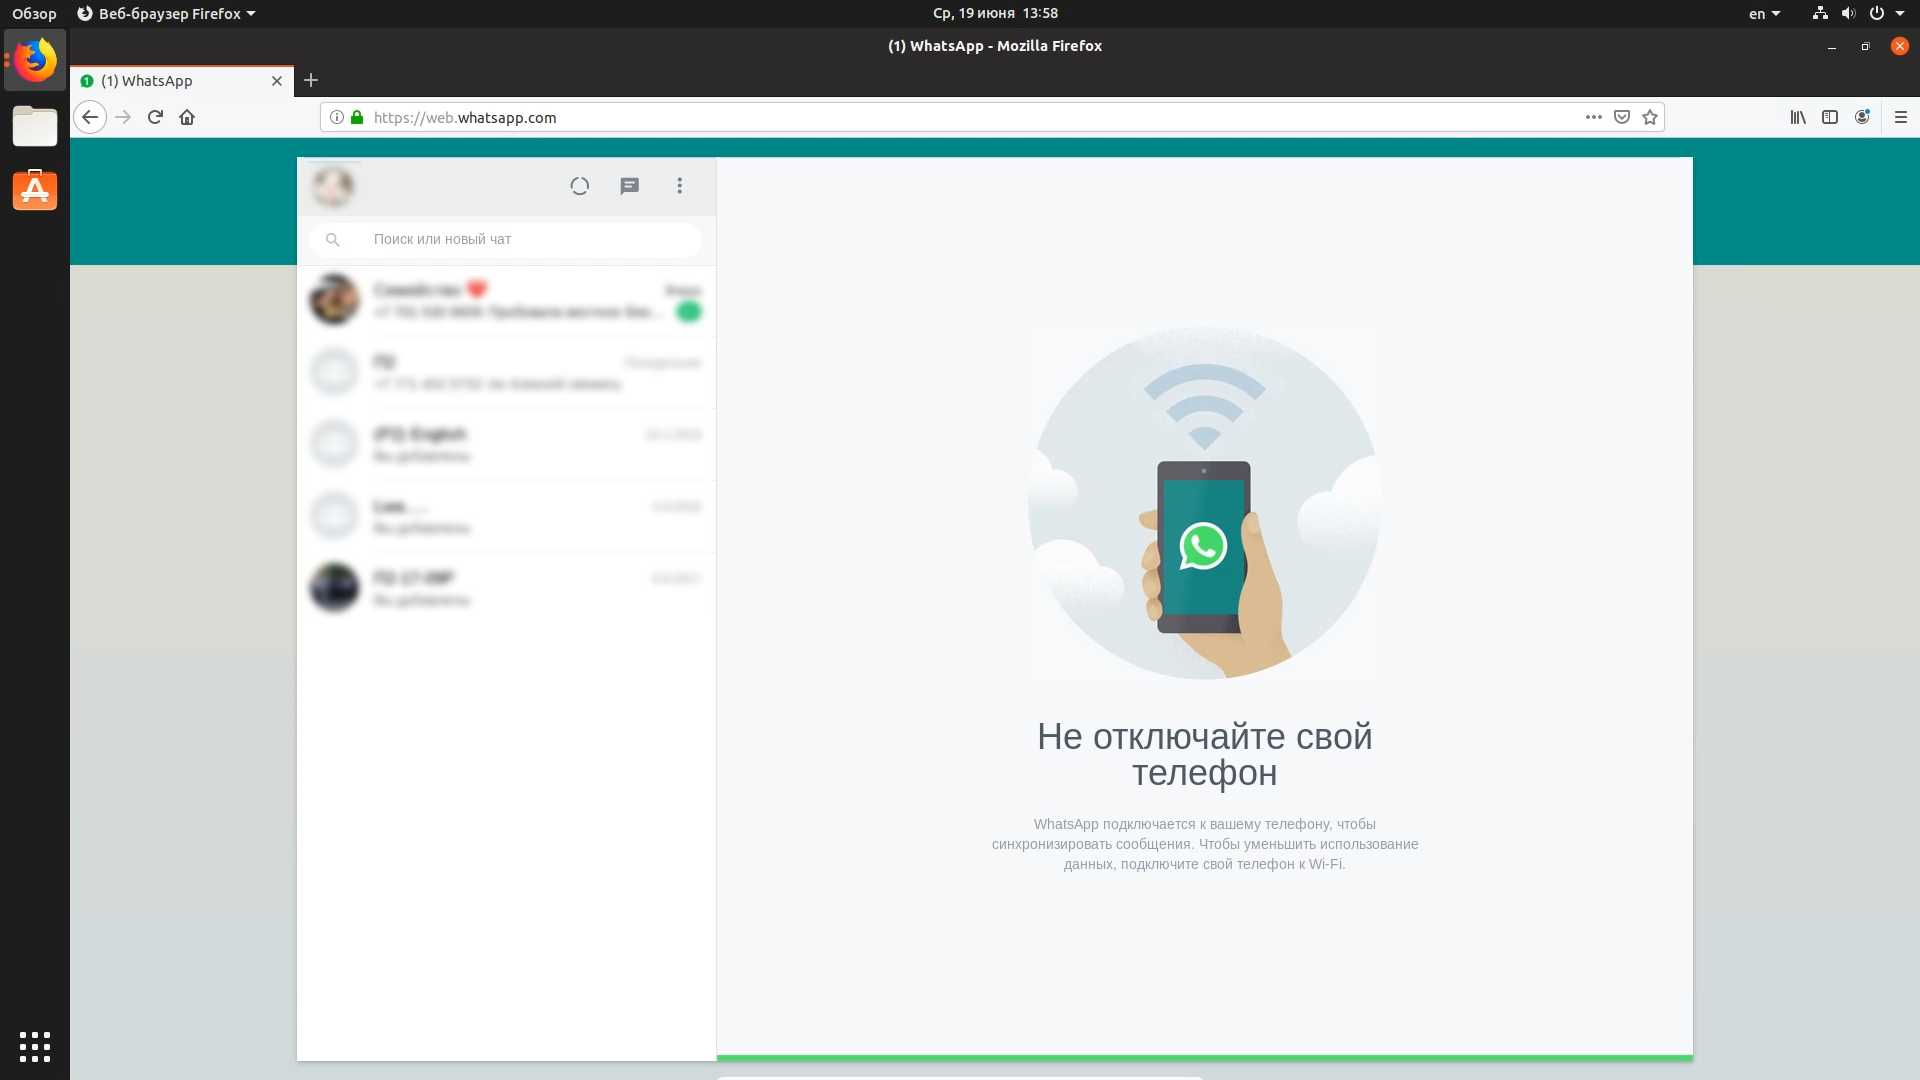1920x1080 pixels.
Task: Toggle Firefox sidebar view
Action: (1830, 117)
